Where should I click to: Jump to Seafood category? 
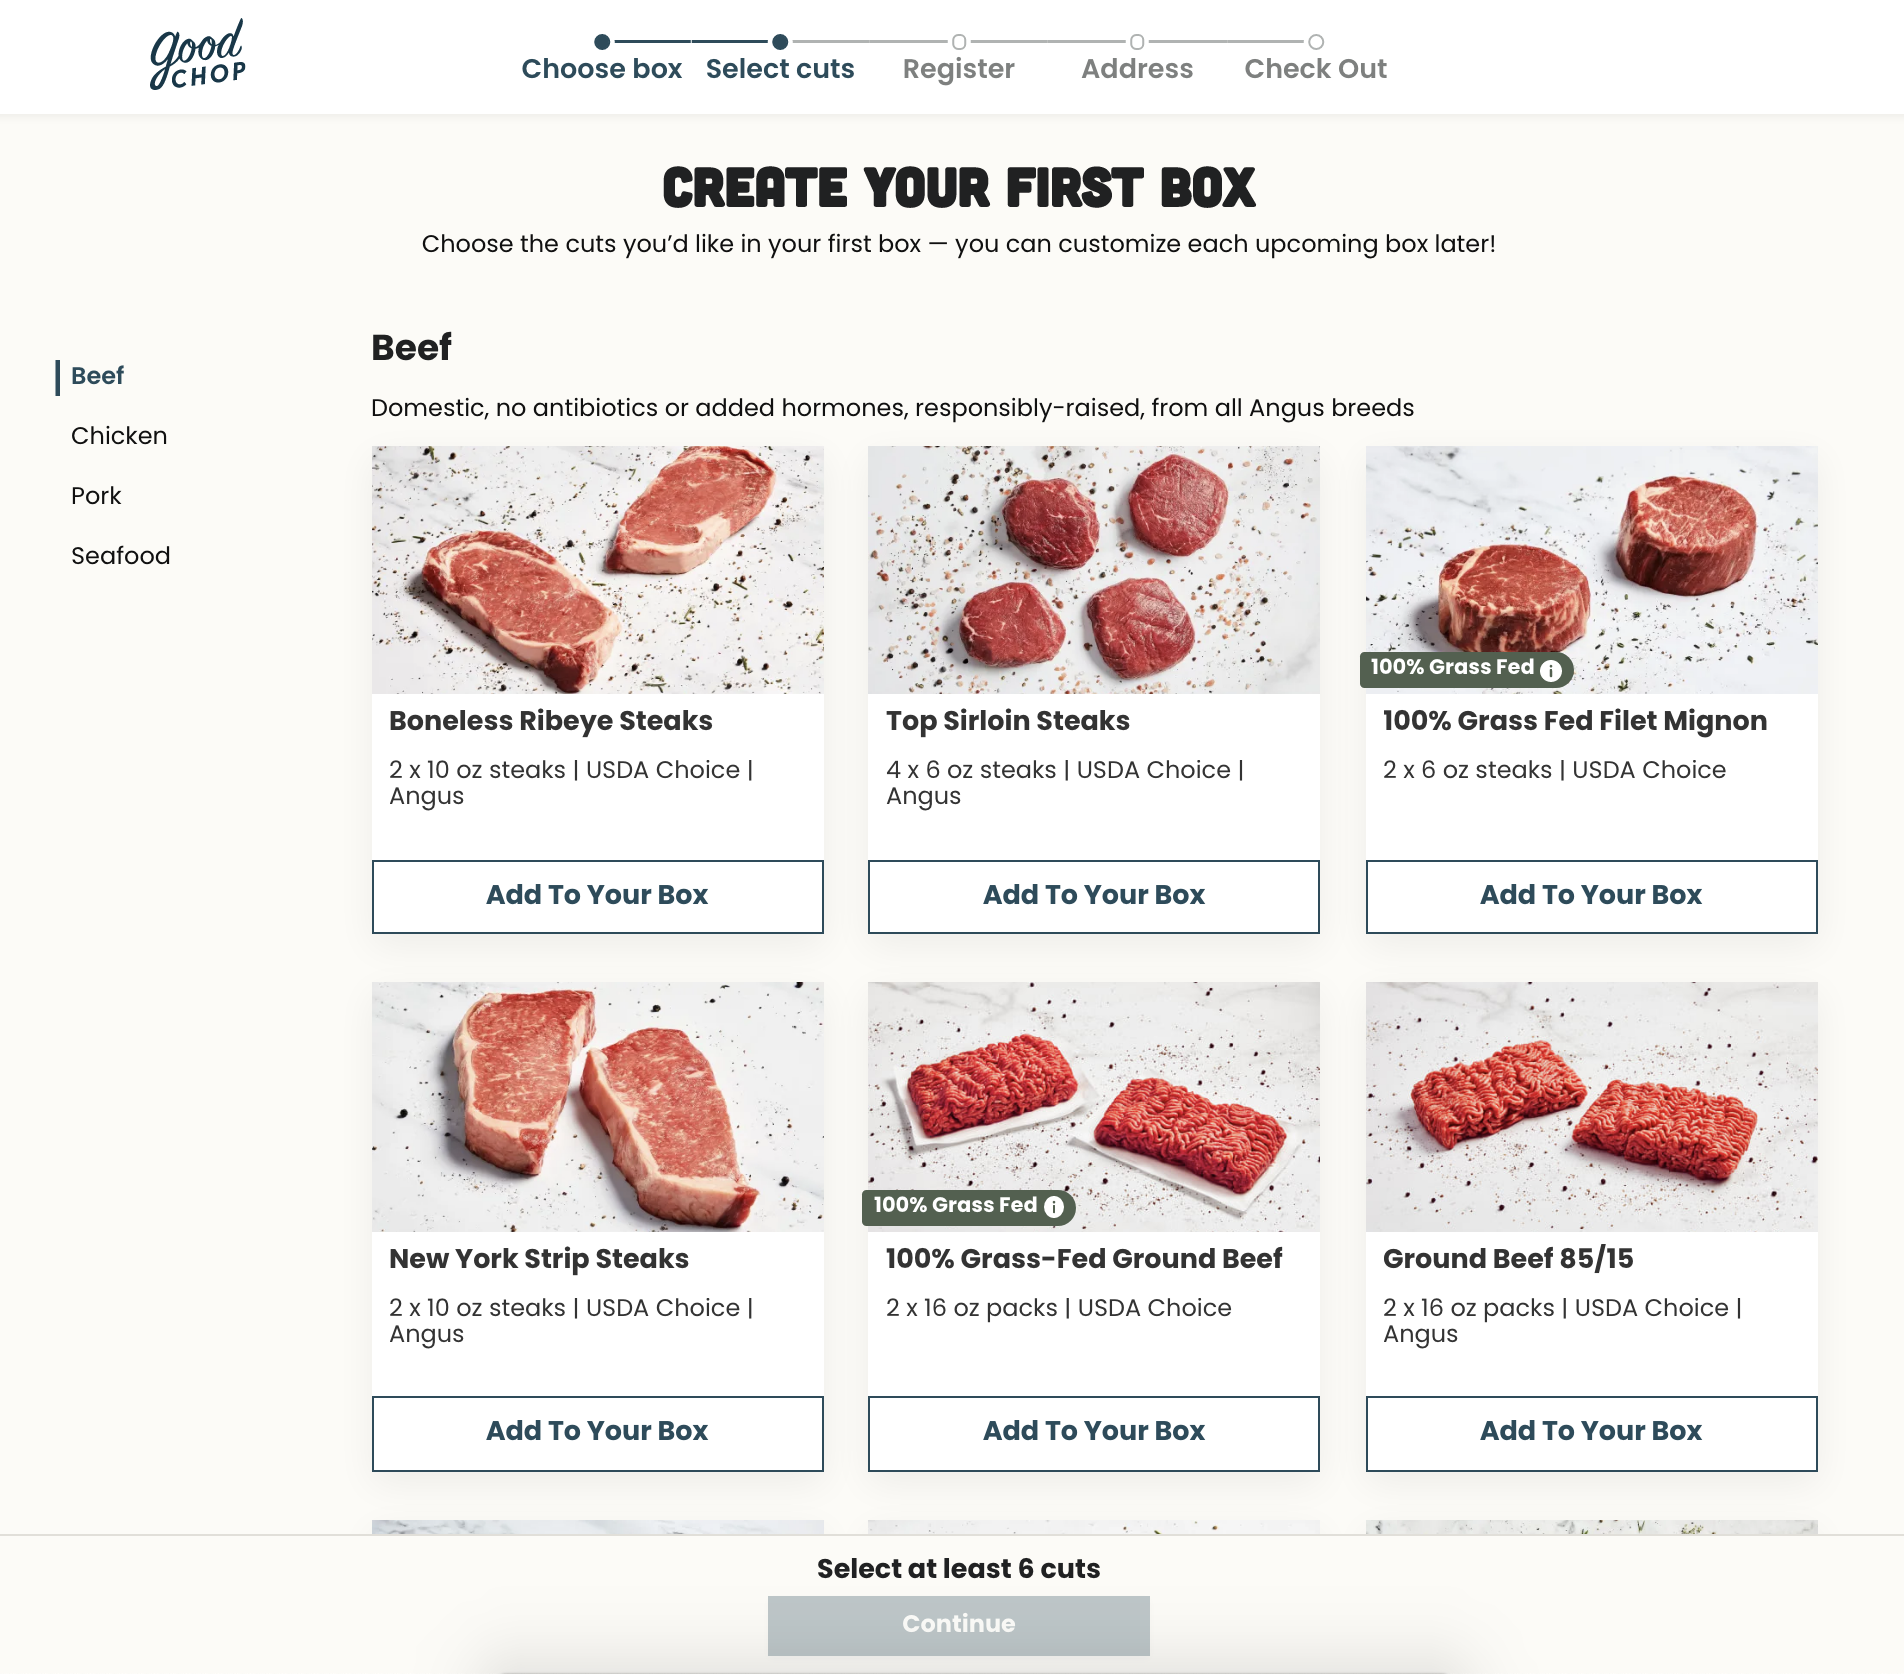click(x=121, y=556)
